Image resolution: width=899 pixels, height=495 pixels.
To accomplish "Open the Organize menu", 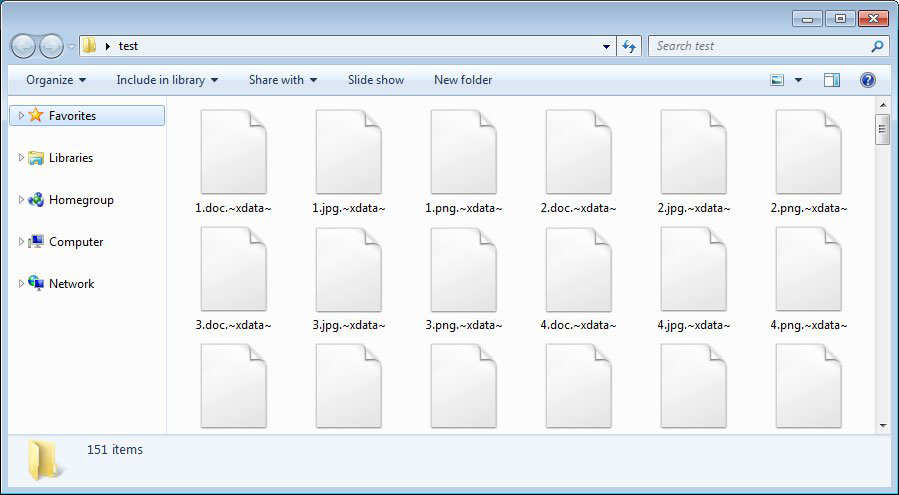I will (x=56, y=80).
